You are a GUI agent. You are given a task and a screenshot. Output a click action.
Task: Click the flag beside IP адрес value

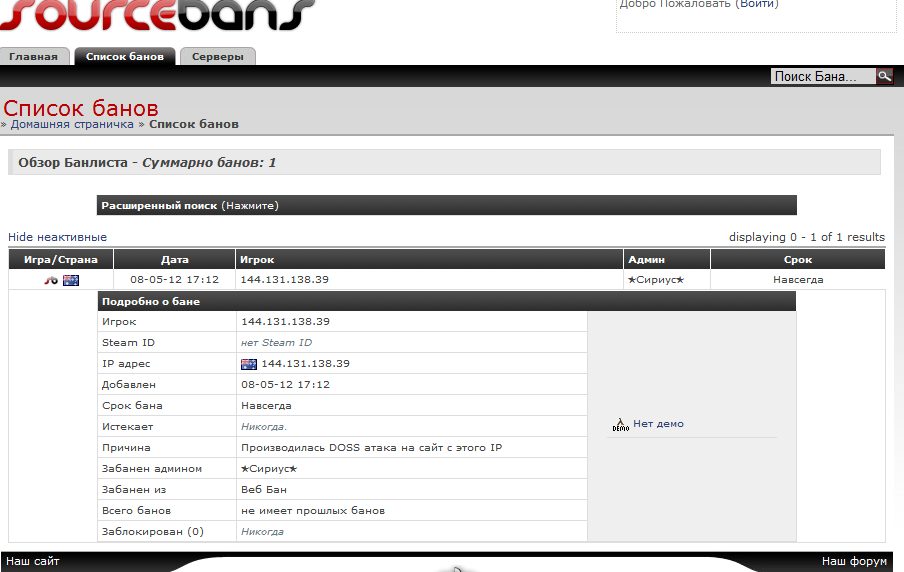coord(248,364)
